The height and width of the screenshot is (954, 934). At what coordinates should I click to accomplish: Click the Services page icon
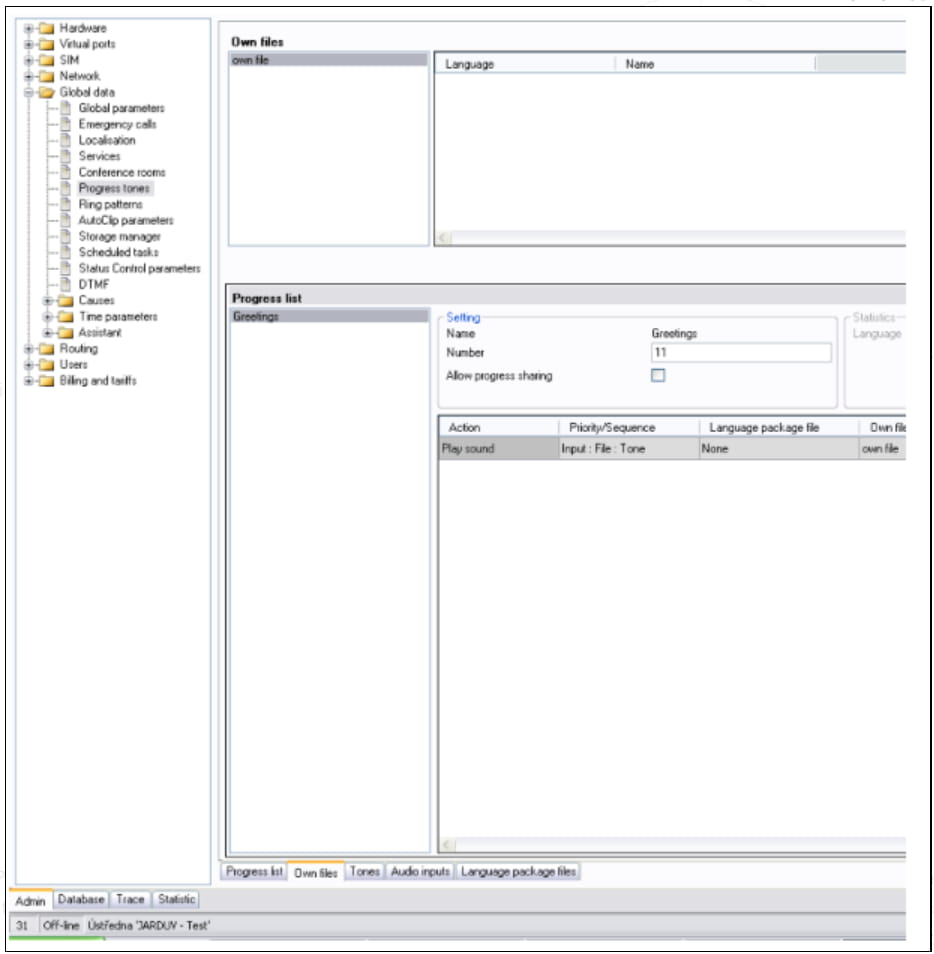click(66, 156)
